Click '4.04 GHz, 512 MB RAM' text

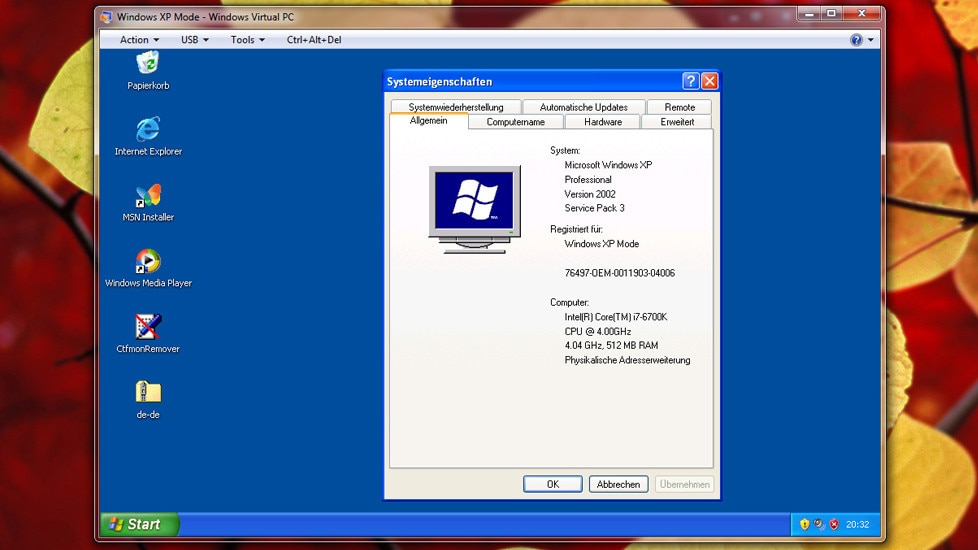click(x=611, y=345)
